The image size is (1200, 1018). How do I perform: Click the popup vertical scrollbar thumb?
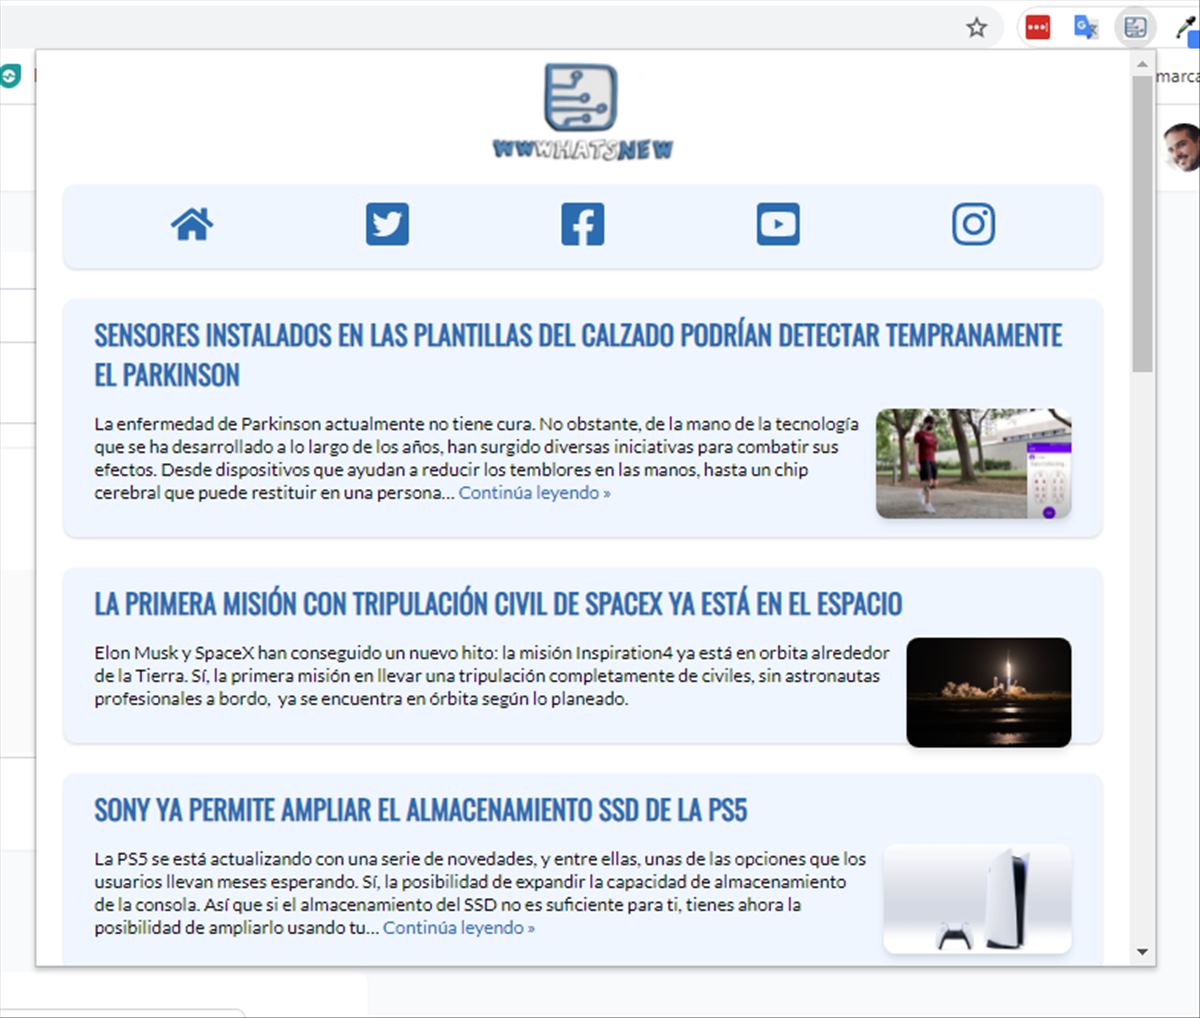(1143, 223)
